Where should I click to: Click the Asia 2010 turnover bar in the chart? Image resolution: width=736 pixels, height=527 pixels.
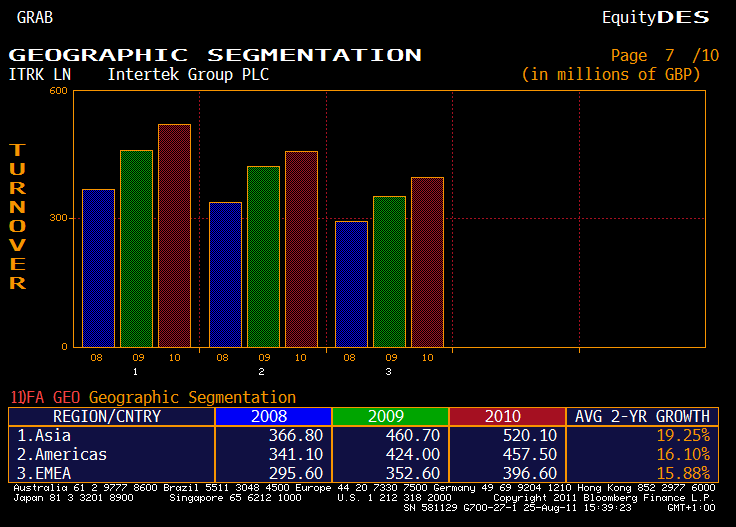click(174, 236)
